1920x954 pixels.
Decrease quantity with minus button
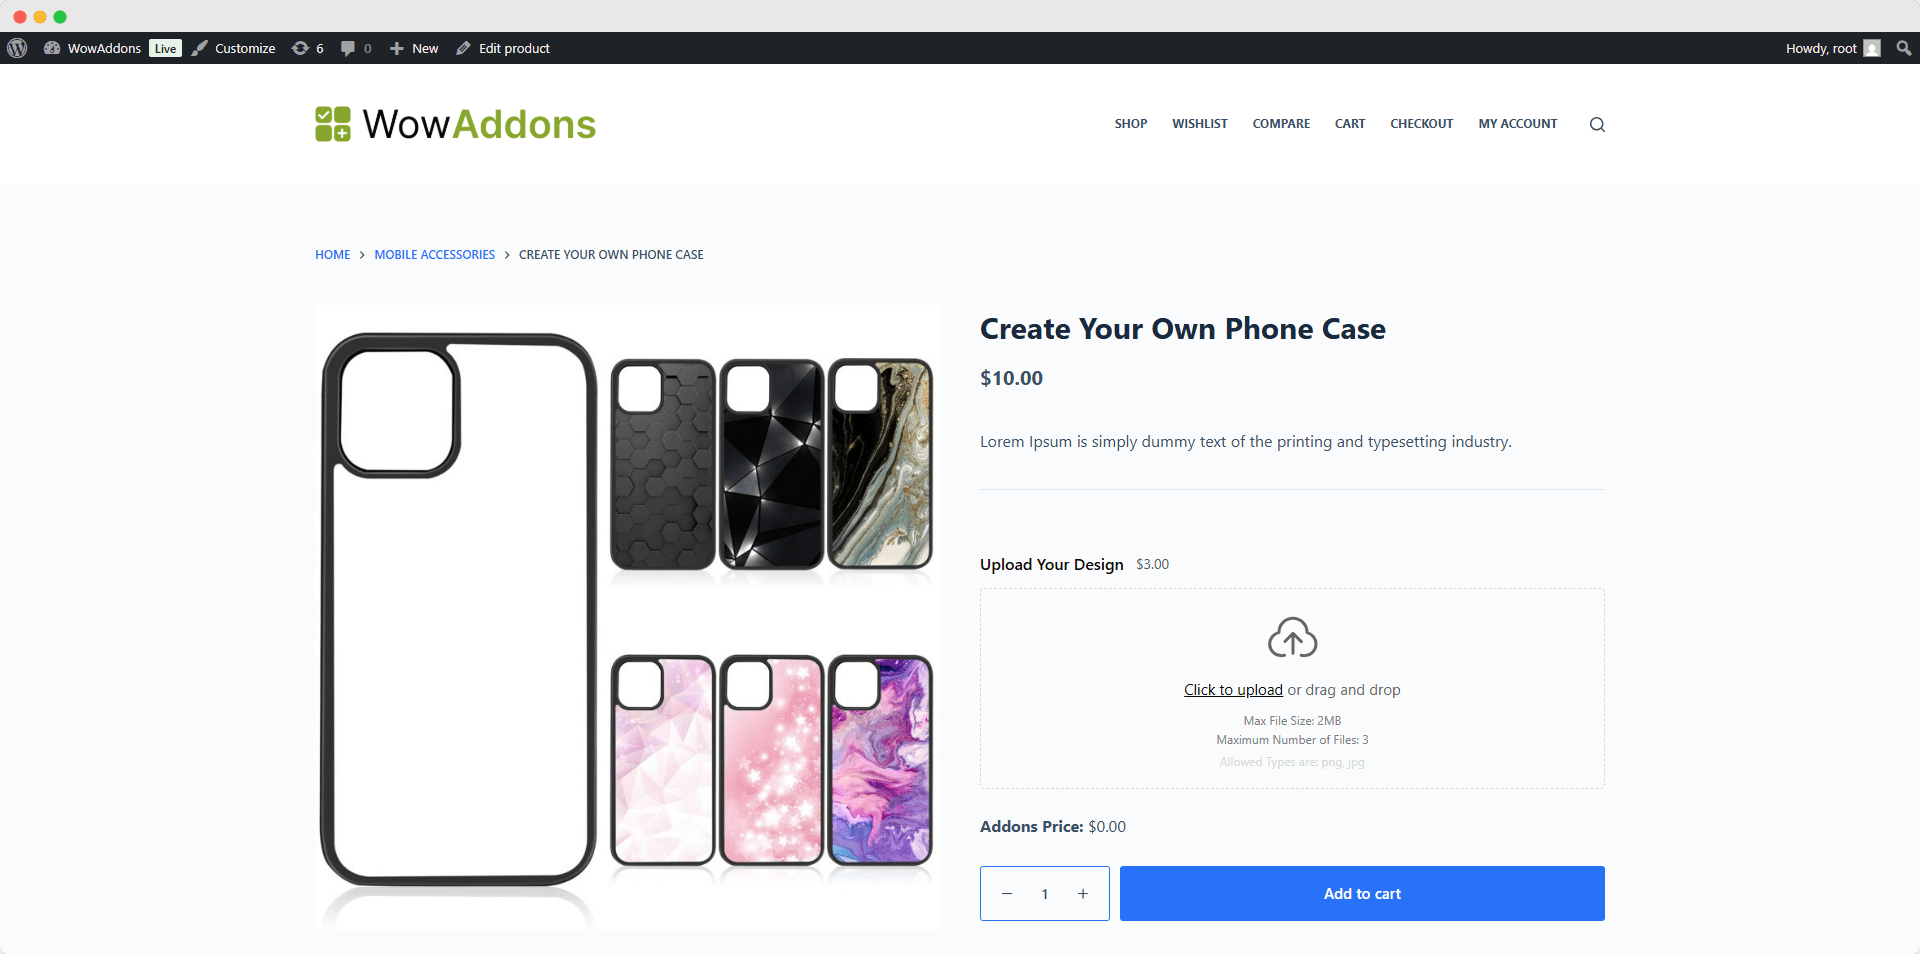[1007, 894]
